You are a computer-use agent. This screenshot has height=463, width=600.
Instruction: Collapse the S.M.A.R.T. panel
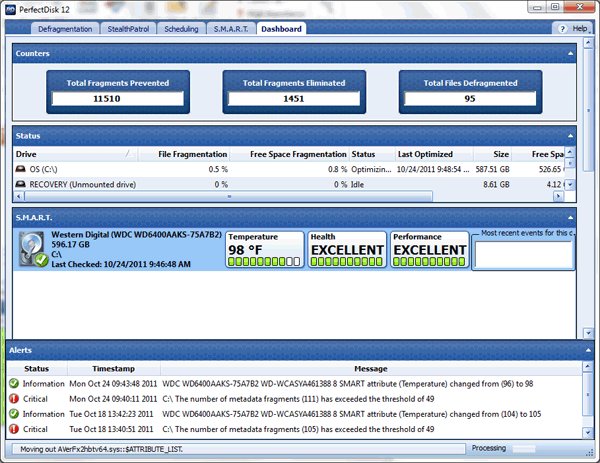[x=570, y=218]
